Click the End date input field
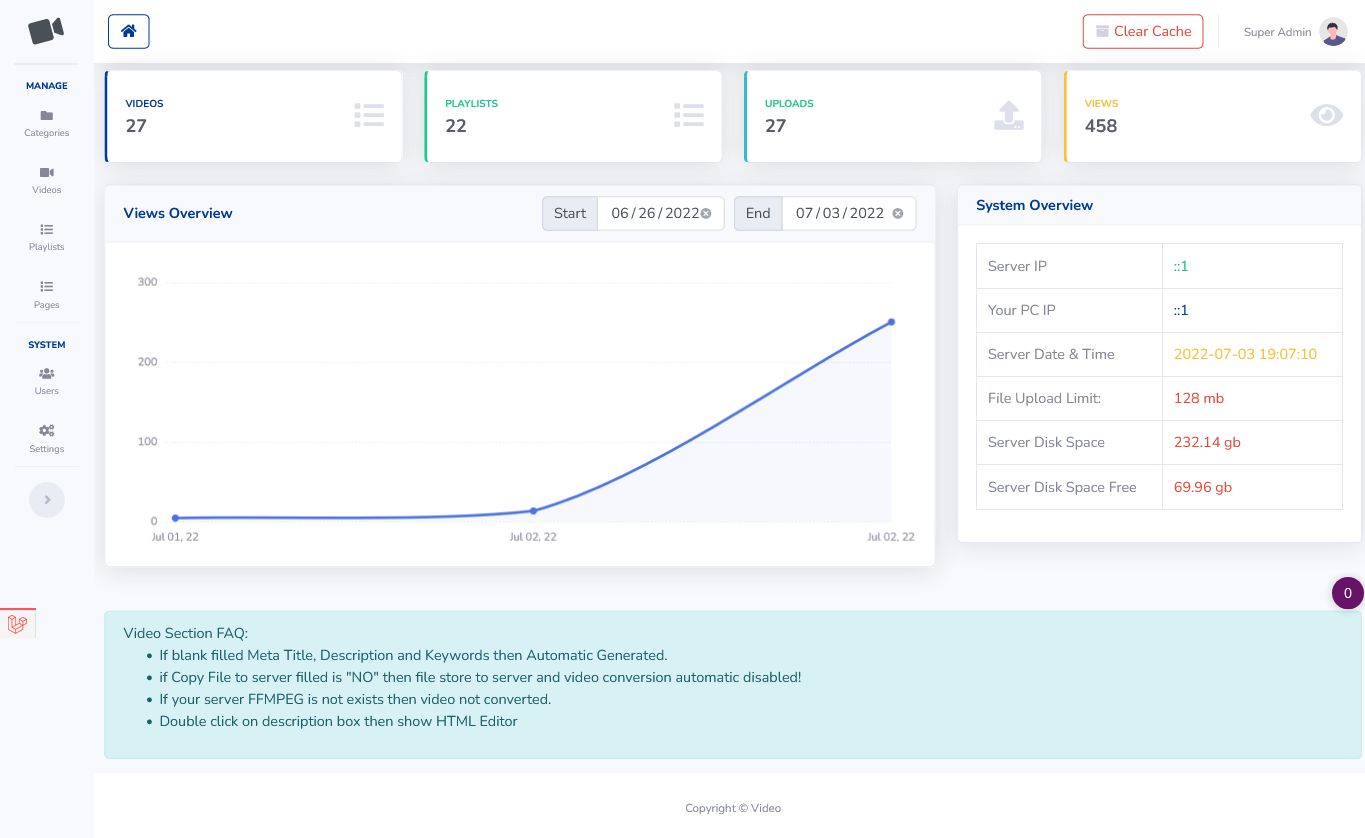This screenshot has height=838, width=1365. pyautogui.click(x=839, y=213)
